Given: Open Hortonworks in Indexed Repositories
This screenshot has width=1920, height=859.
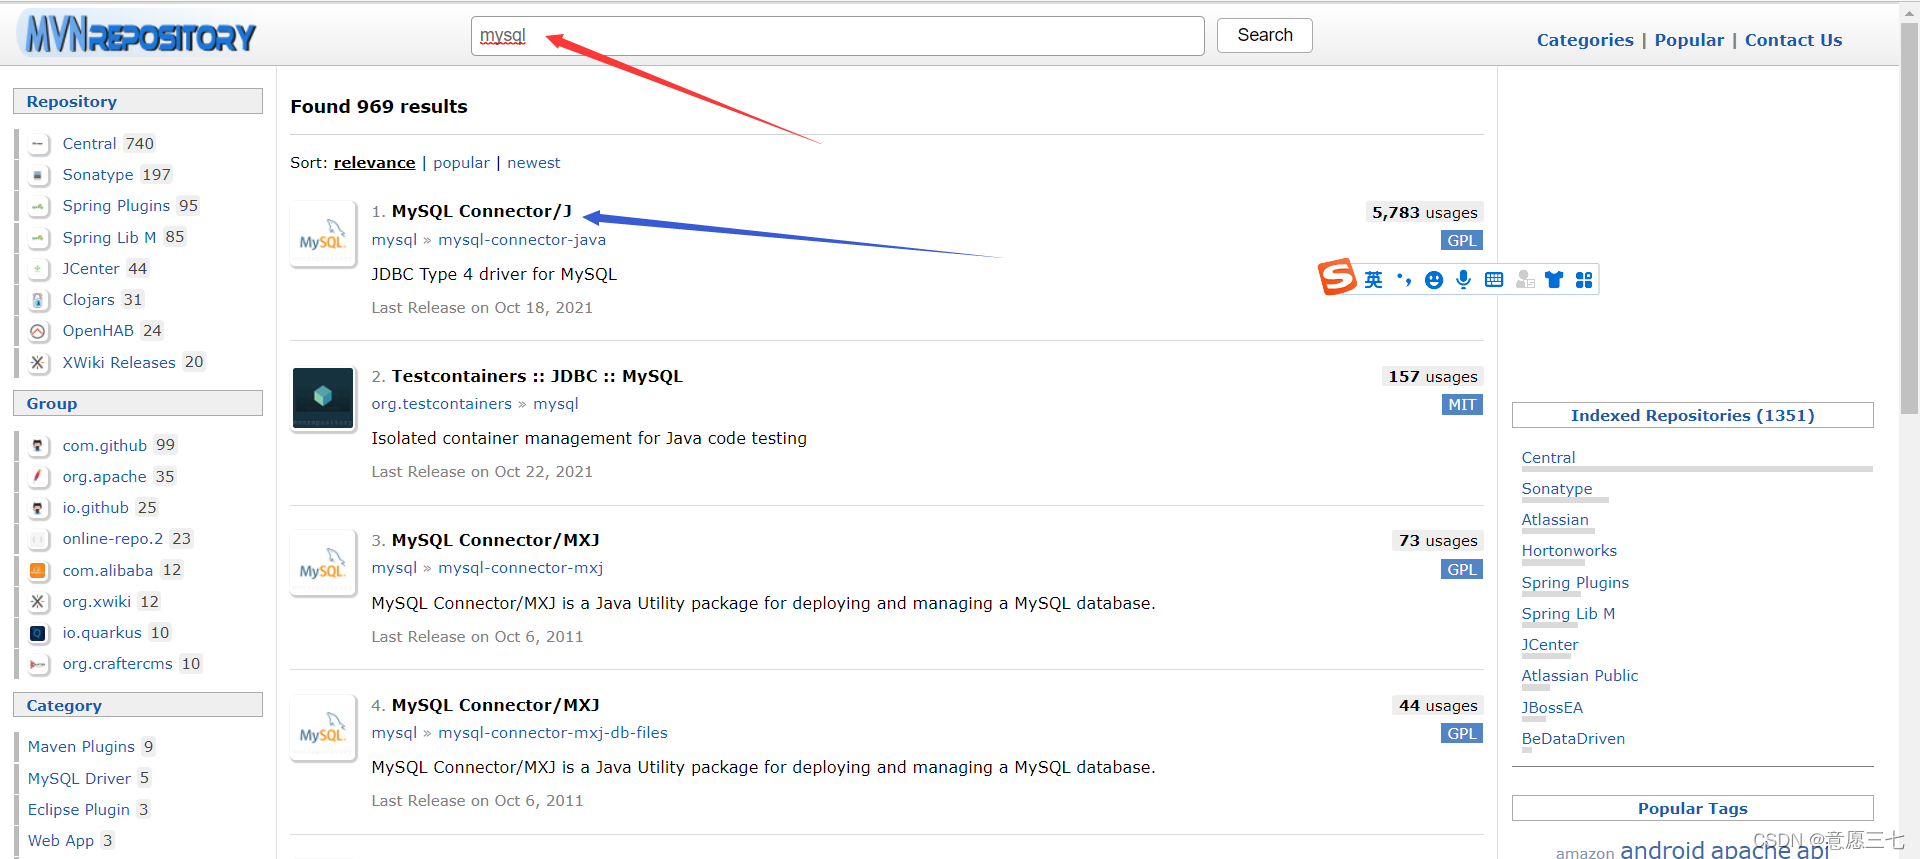Looking at the screenshot, I should coord(1569,551).
